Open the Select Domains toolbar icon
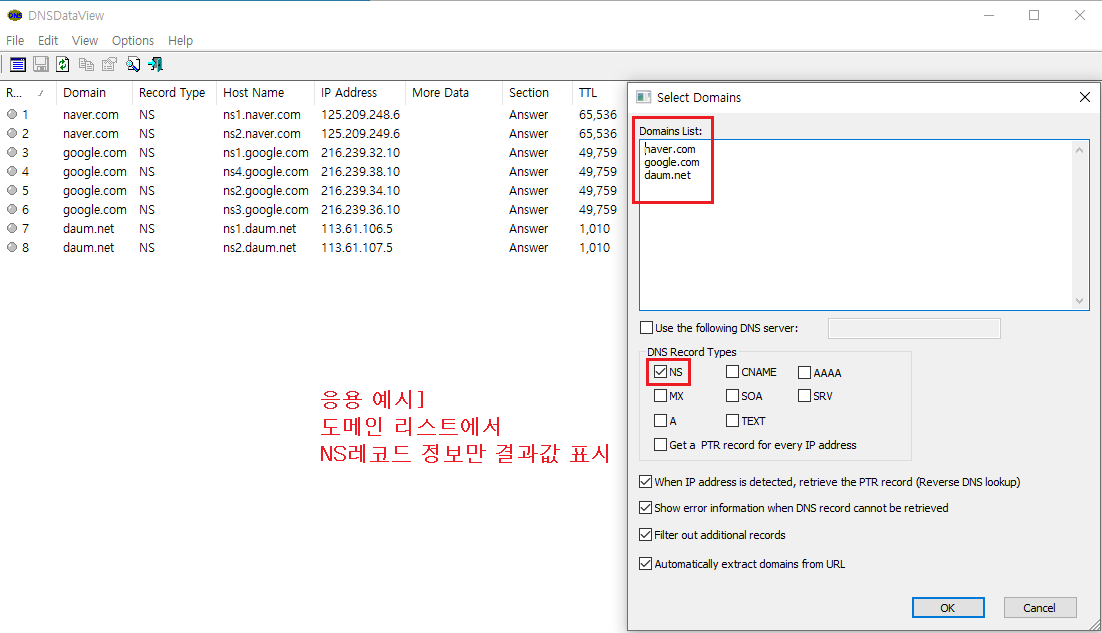 click(x=18, y=65)
